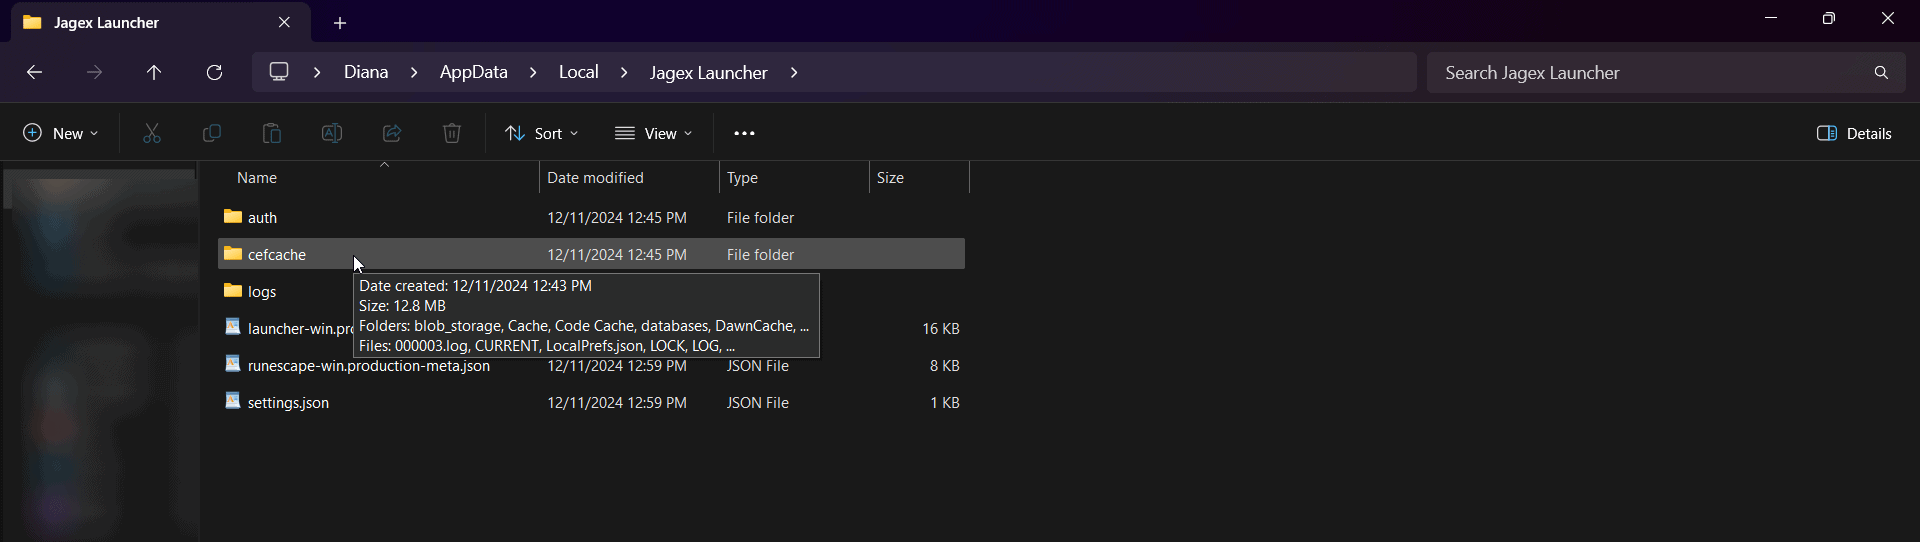The width and height of the screenshot is (1920, 542).
Task: Go back to the previous folder
Action: point(34,72)
